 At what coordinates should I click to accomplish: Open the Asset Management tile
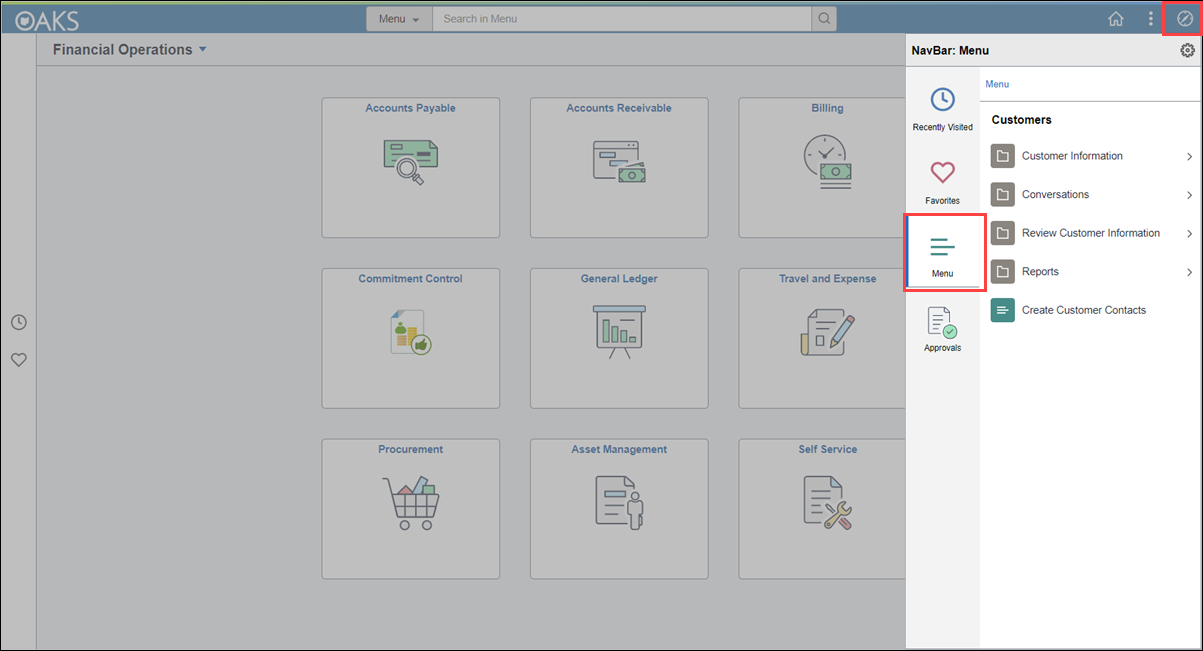[619, 509]
